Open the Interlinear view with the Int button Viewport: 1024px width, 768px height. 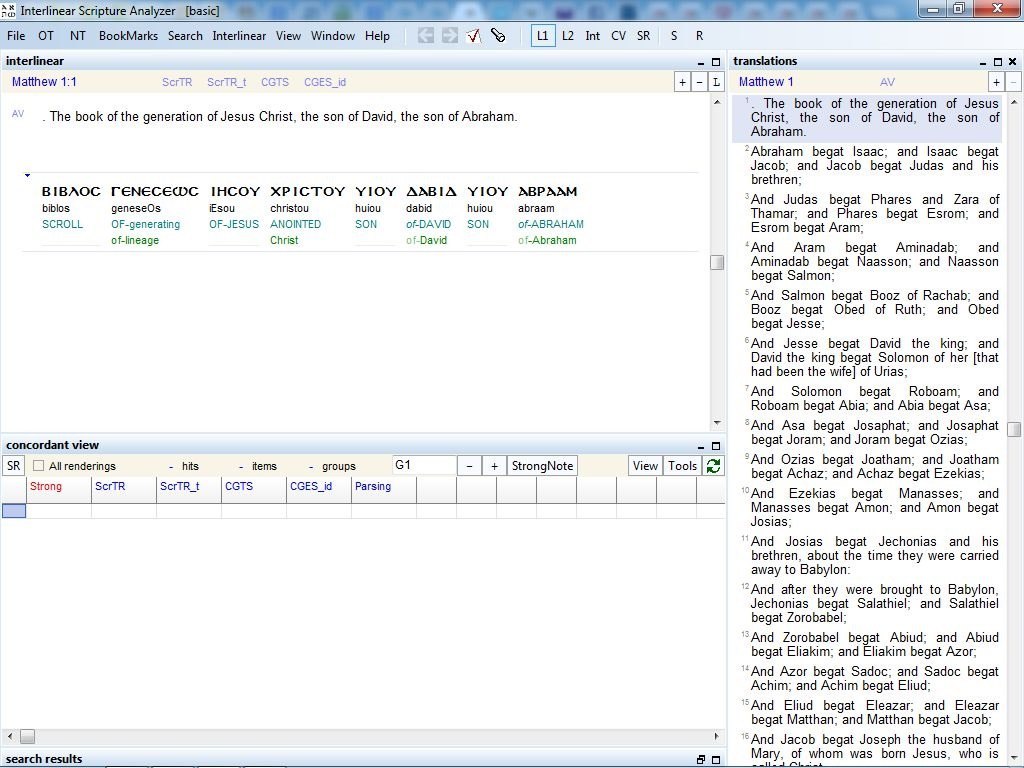point(592,35)
